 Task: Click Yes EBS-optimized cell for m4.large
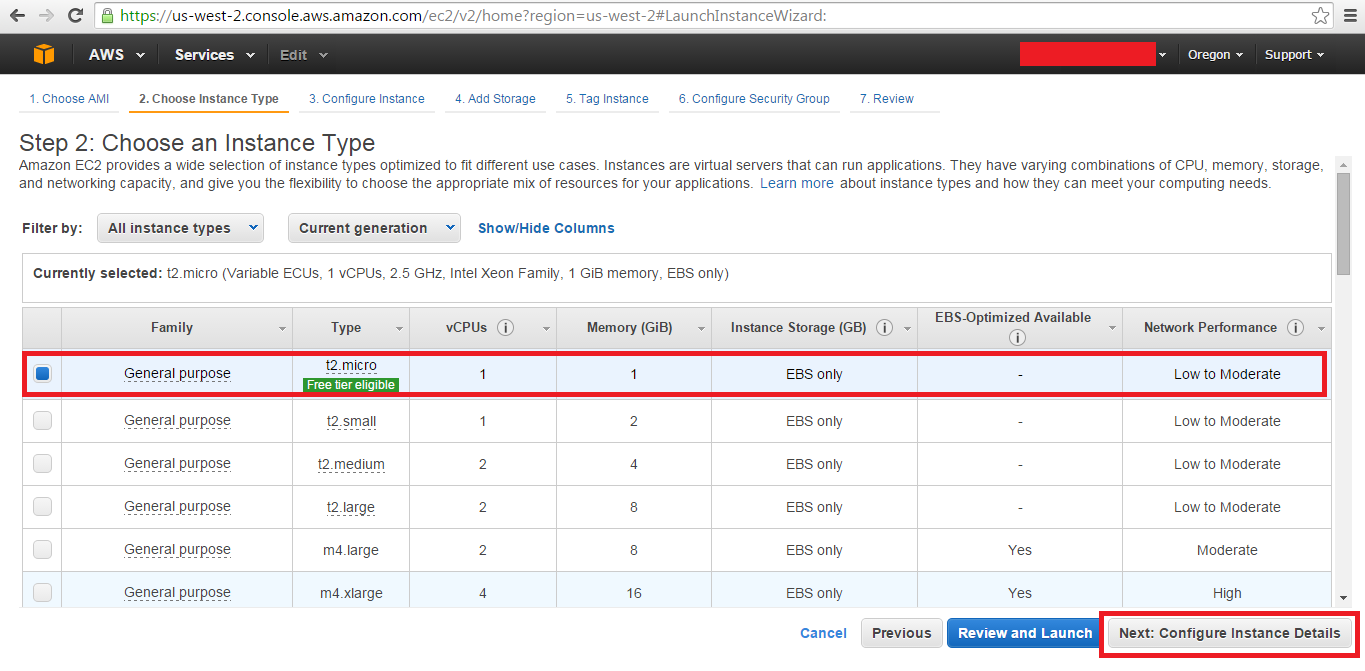[x=1020, y=550]
